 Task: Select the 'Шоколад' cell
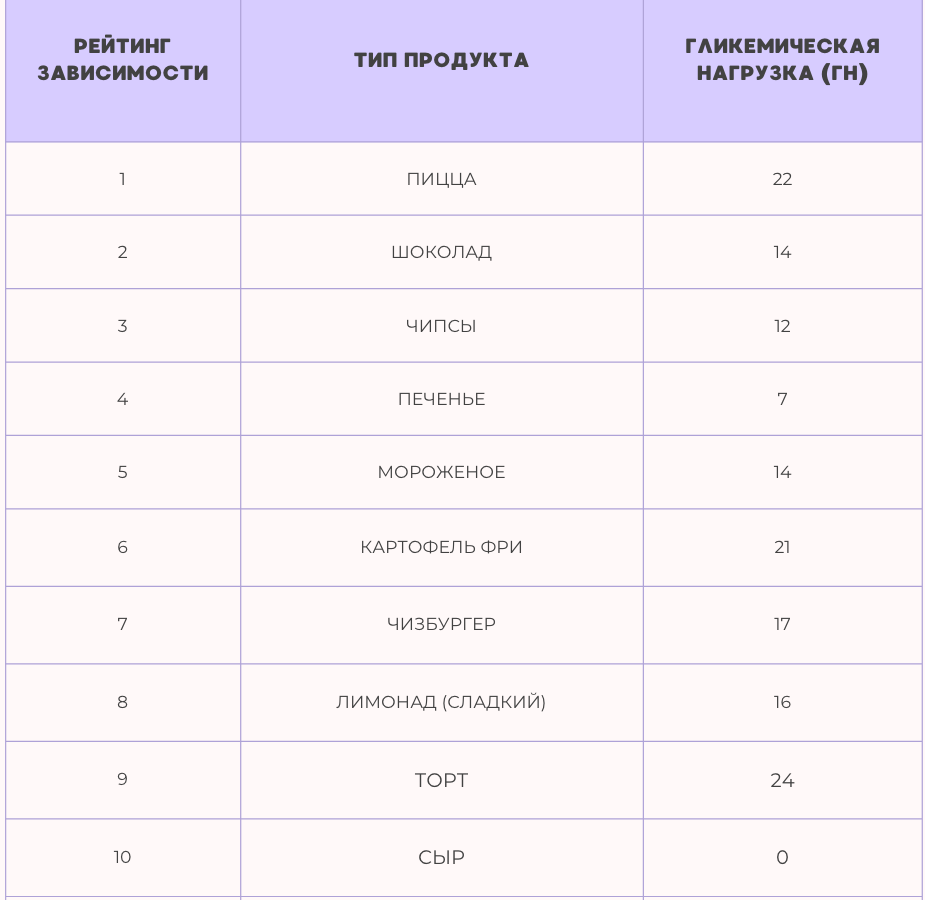coord(441,252)
